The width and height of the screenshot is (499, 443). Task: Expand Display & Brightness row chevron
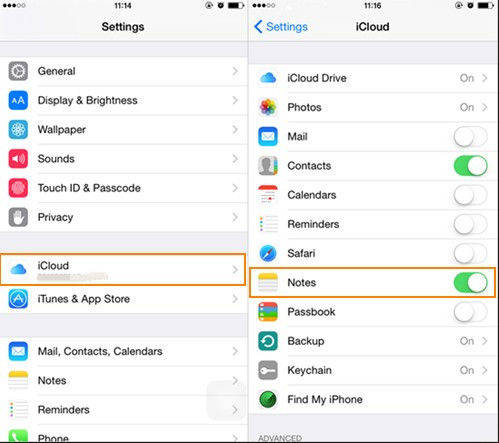coord(235,100)
